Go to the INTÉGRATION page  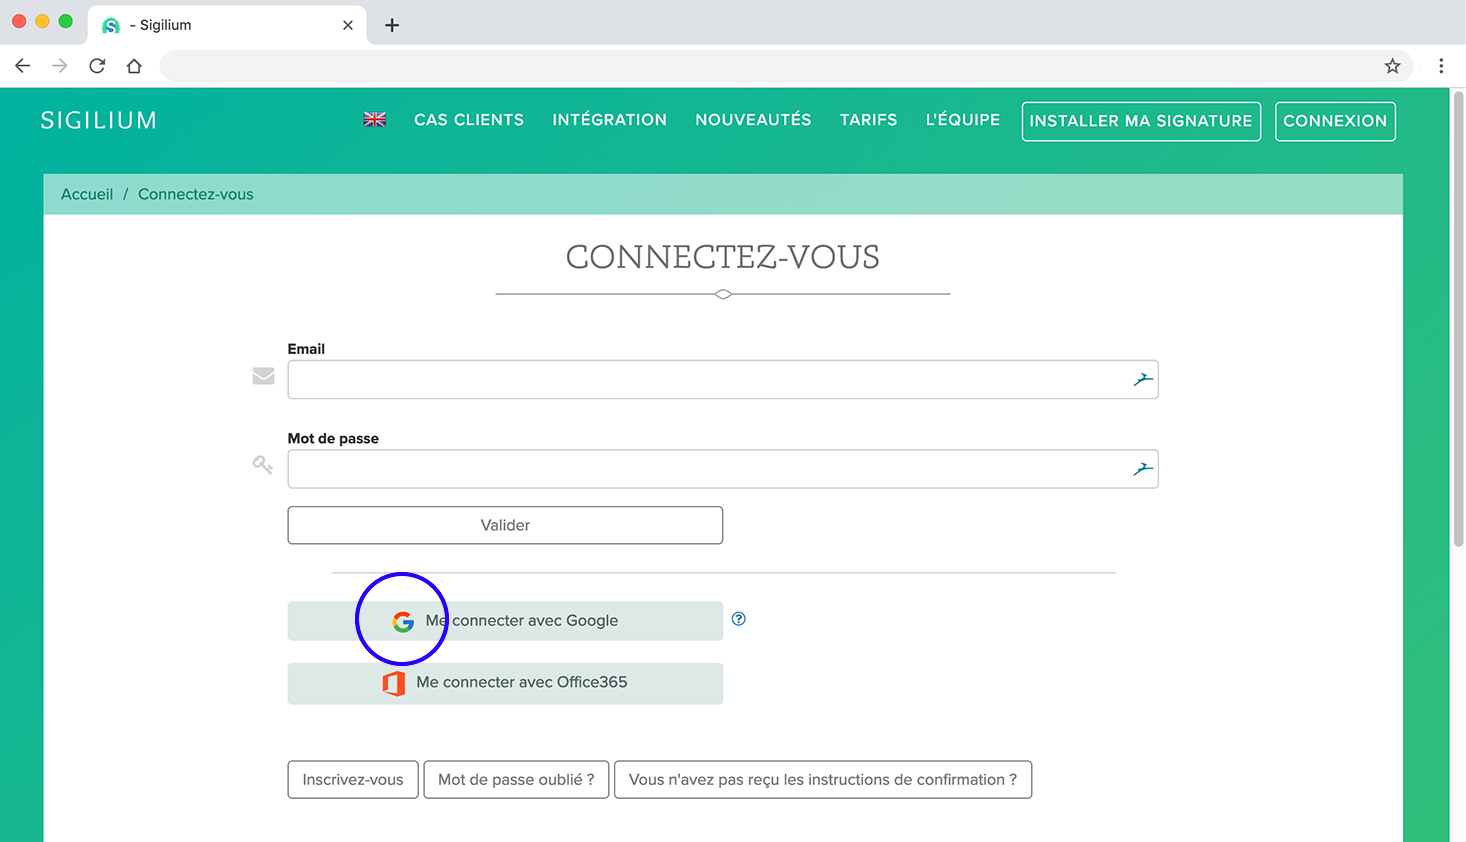coord(610,120)
